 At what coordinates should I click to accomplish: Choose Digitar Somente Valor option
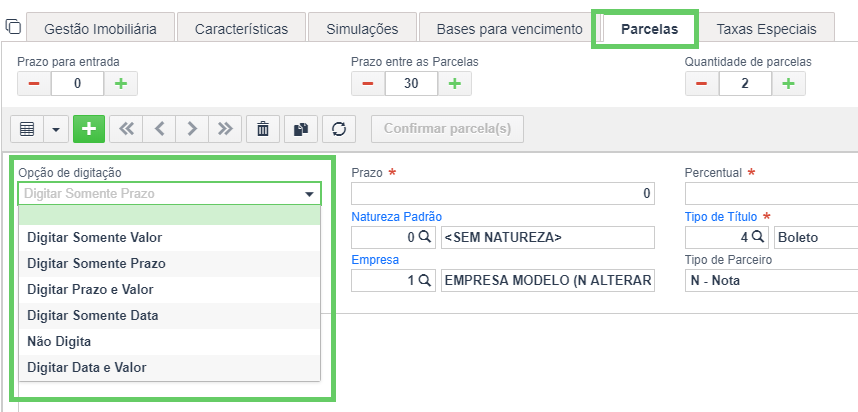tap(170, 238)
